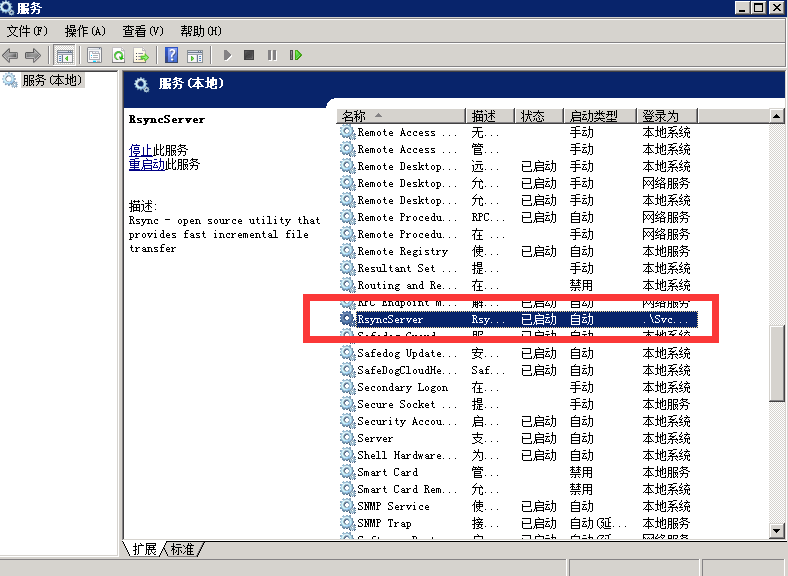Image resolution: width=788 pixels, height=576 pixels.
Task: Toggle the show/hide console tree icon
Action: pos(64,55)
